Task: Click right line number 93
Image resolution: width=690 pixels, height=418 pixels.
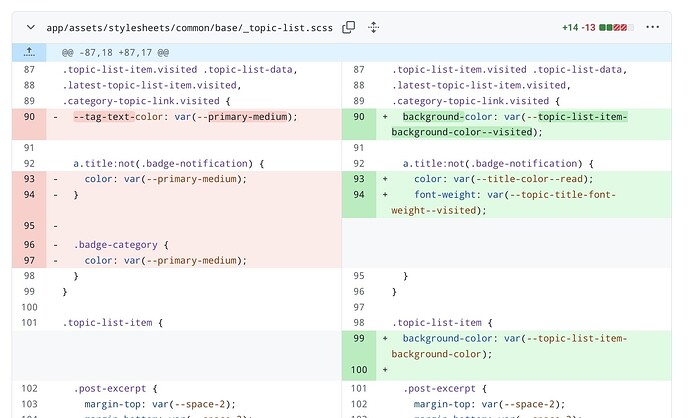Action: tap(359, 179)
